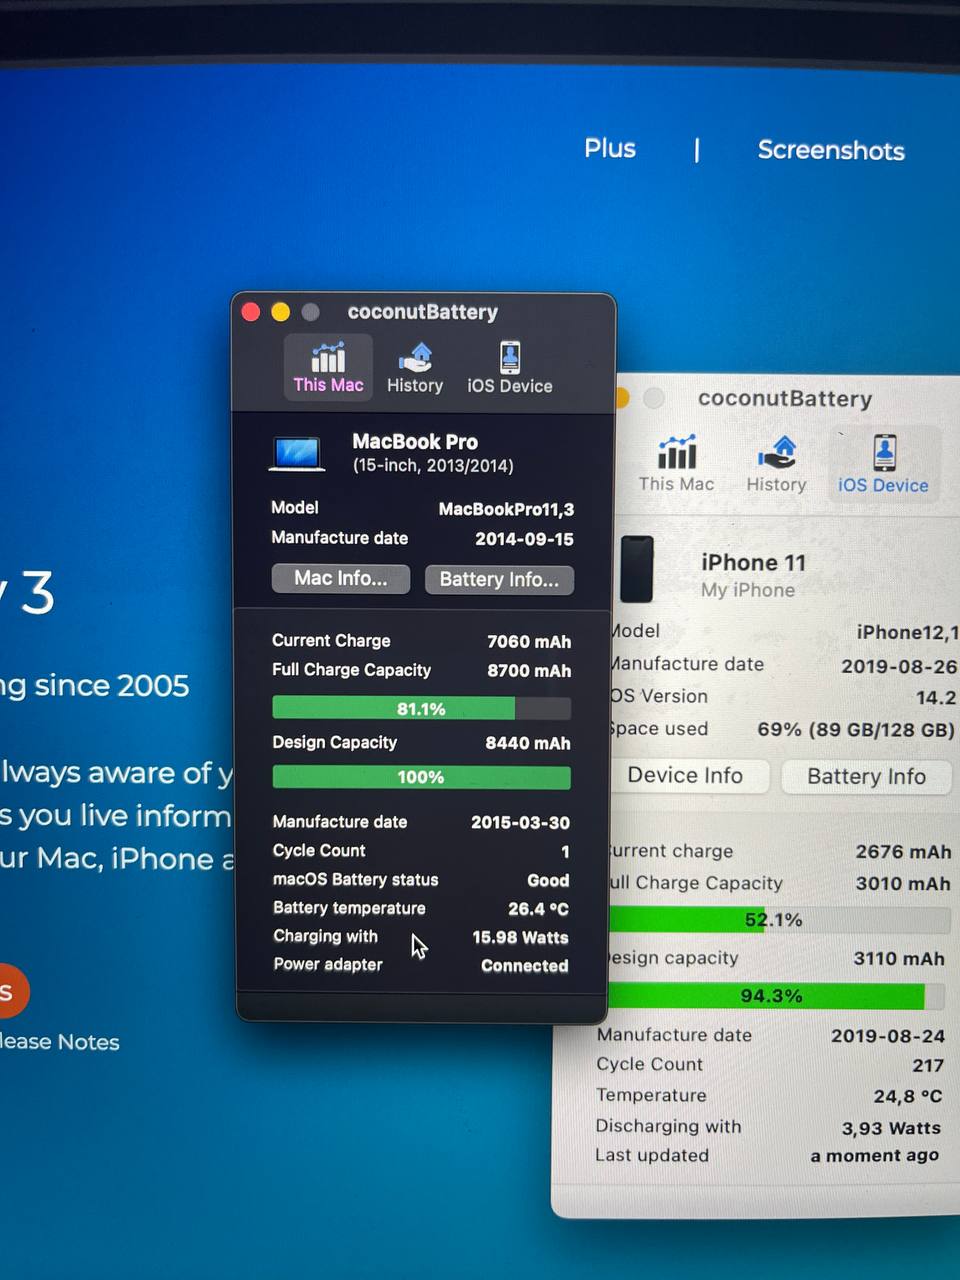The width and height of the screenshot is (960, 1280).
Task: Select This Mac tab in dark coconutBattery window
Action: click(328, 367)
